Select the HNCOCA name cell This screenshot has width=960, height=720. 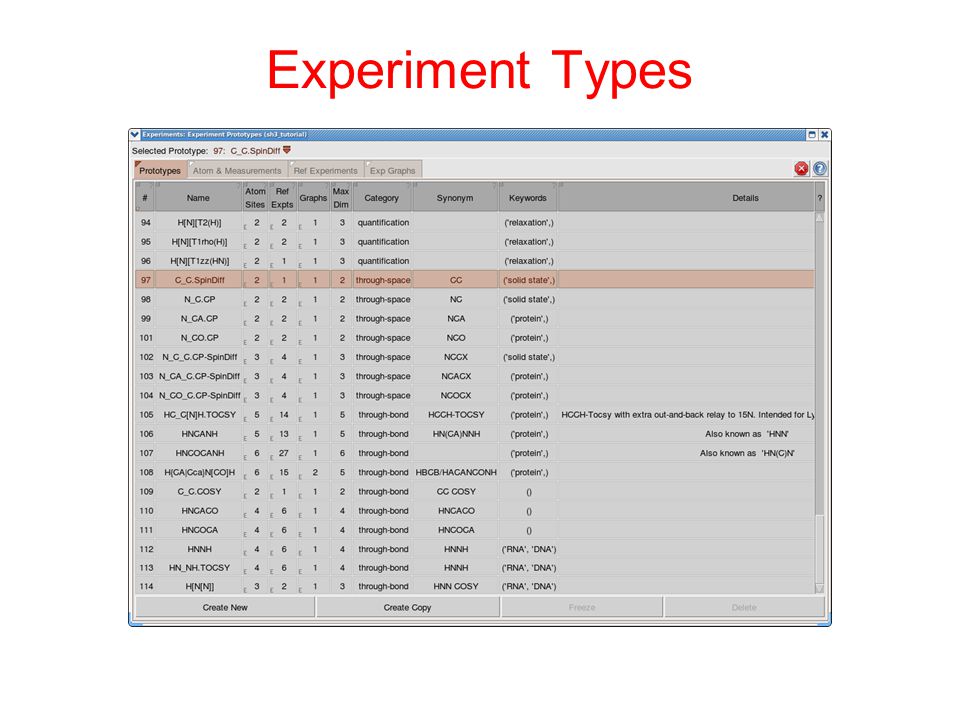click(199, 530)
